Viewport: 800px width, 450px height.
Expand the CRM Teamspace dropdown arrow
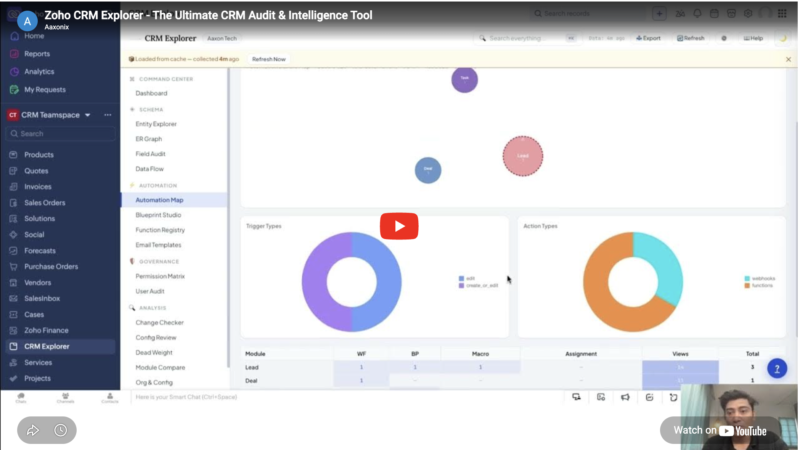pos(88,115)
